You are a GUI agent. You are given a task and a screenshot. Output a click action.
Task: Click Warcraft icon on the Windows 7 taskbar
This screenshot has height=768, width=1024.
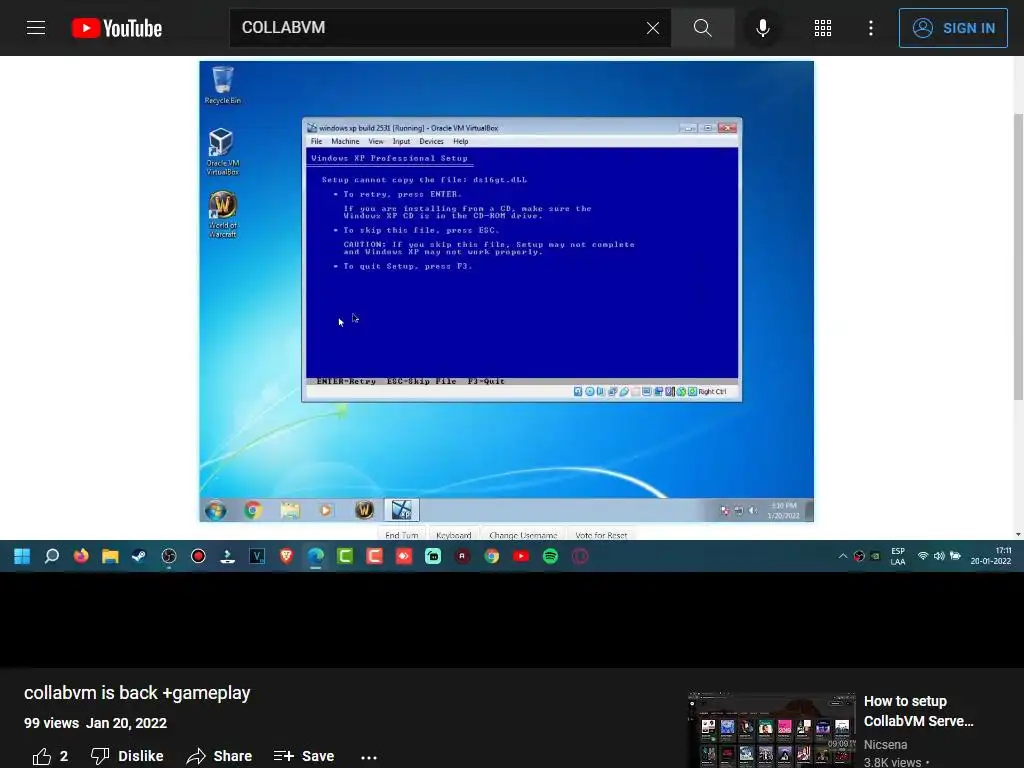click(x=364, y=510)
